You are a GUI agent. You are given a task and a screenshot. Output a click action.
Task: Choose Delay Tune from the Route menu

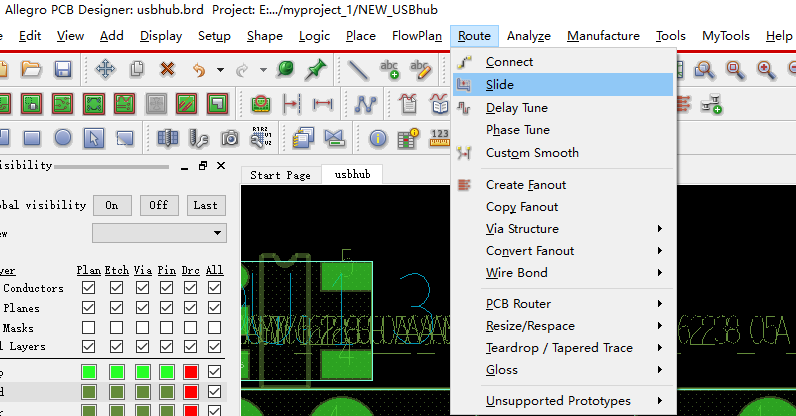click(563, 108)
